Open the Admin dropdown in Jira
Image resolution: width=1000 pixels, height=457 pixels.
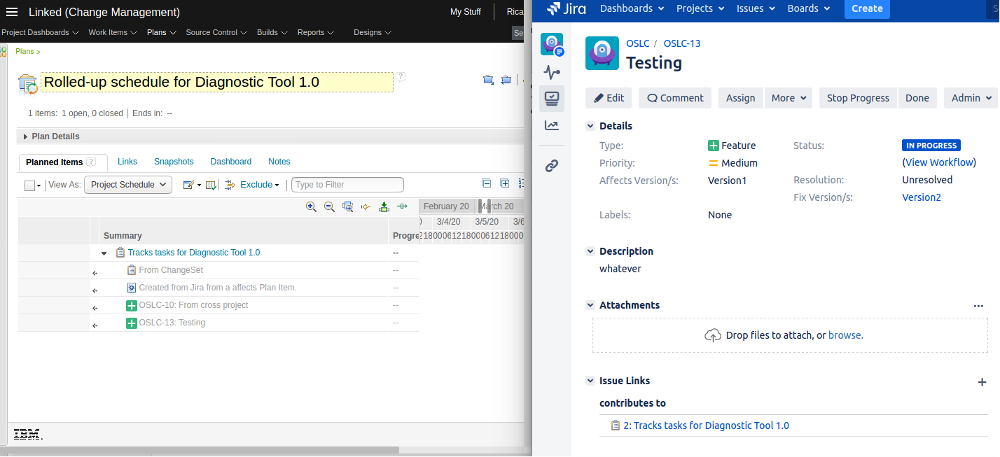[971, 98]
